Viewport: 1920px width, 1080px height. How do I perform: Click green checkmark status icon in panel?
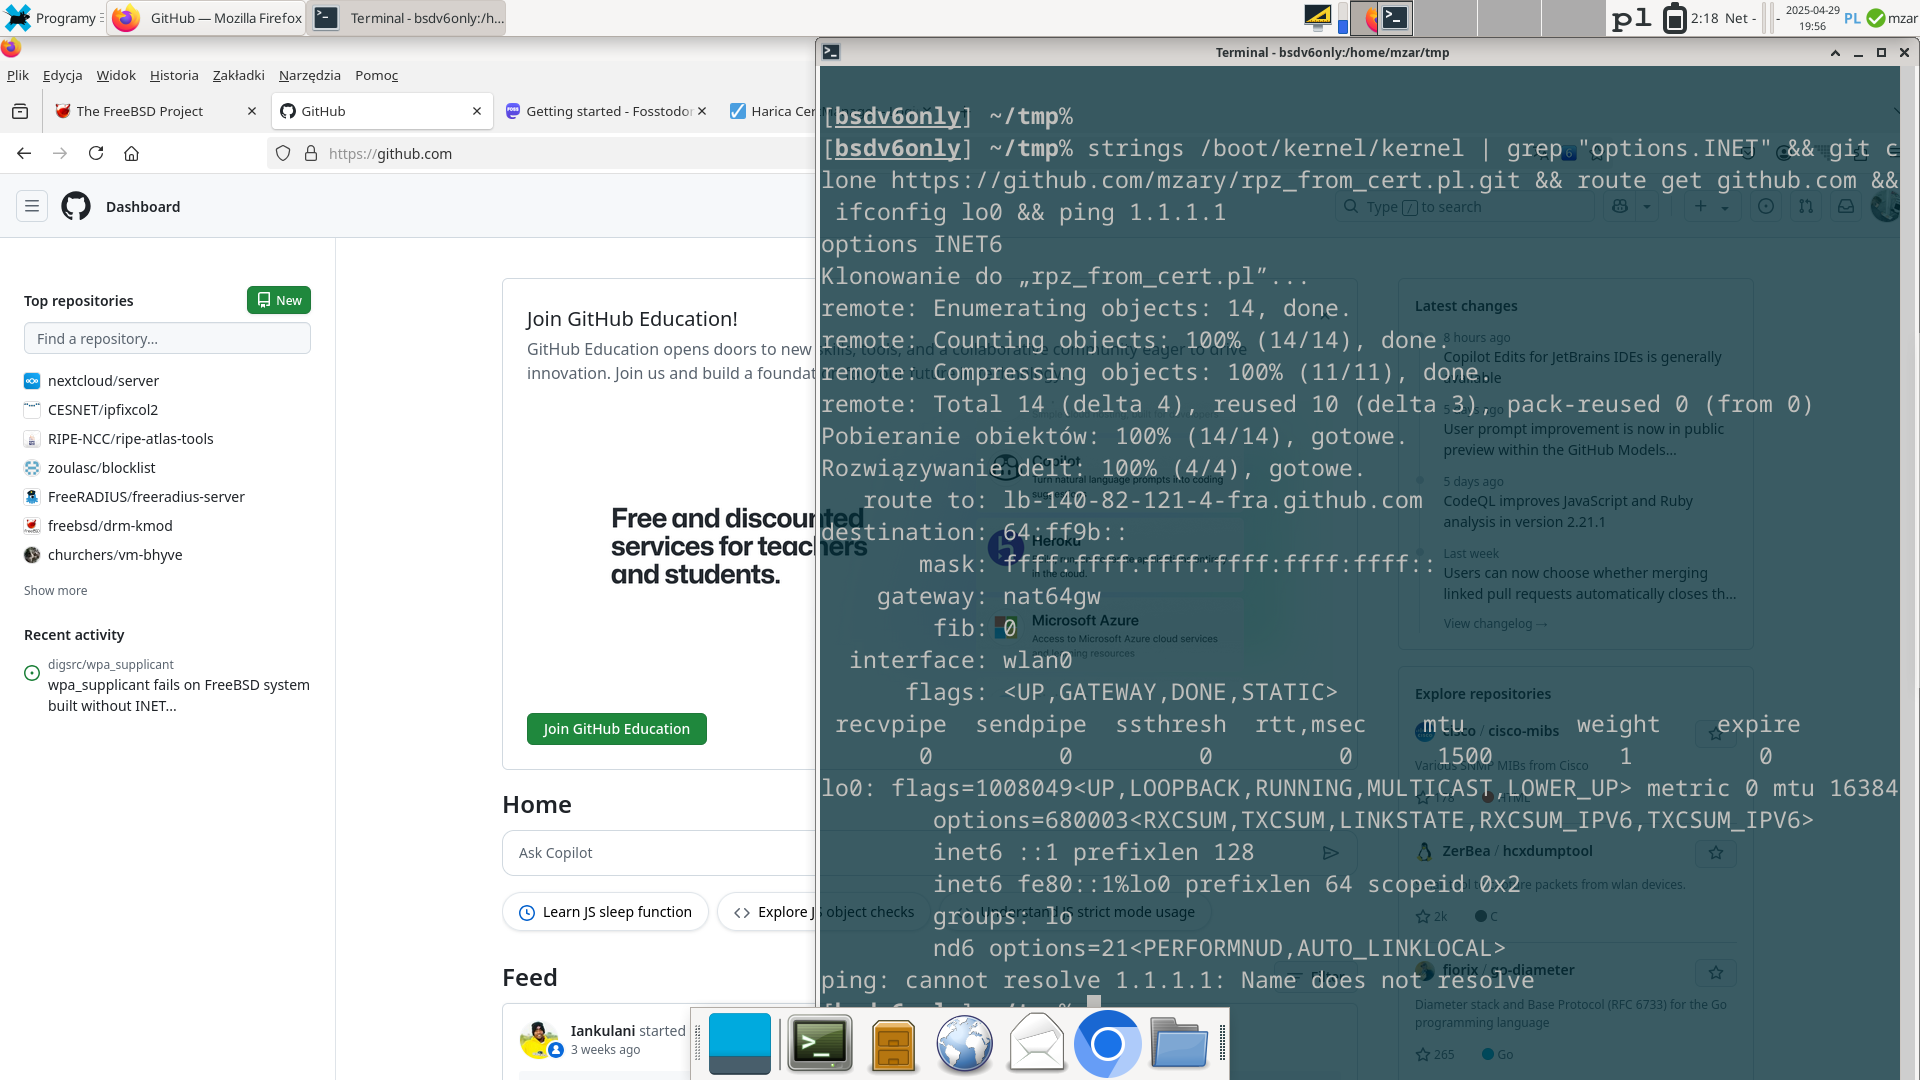pos(1876,18)
